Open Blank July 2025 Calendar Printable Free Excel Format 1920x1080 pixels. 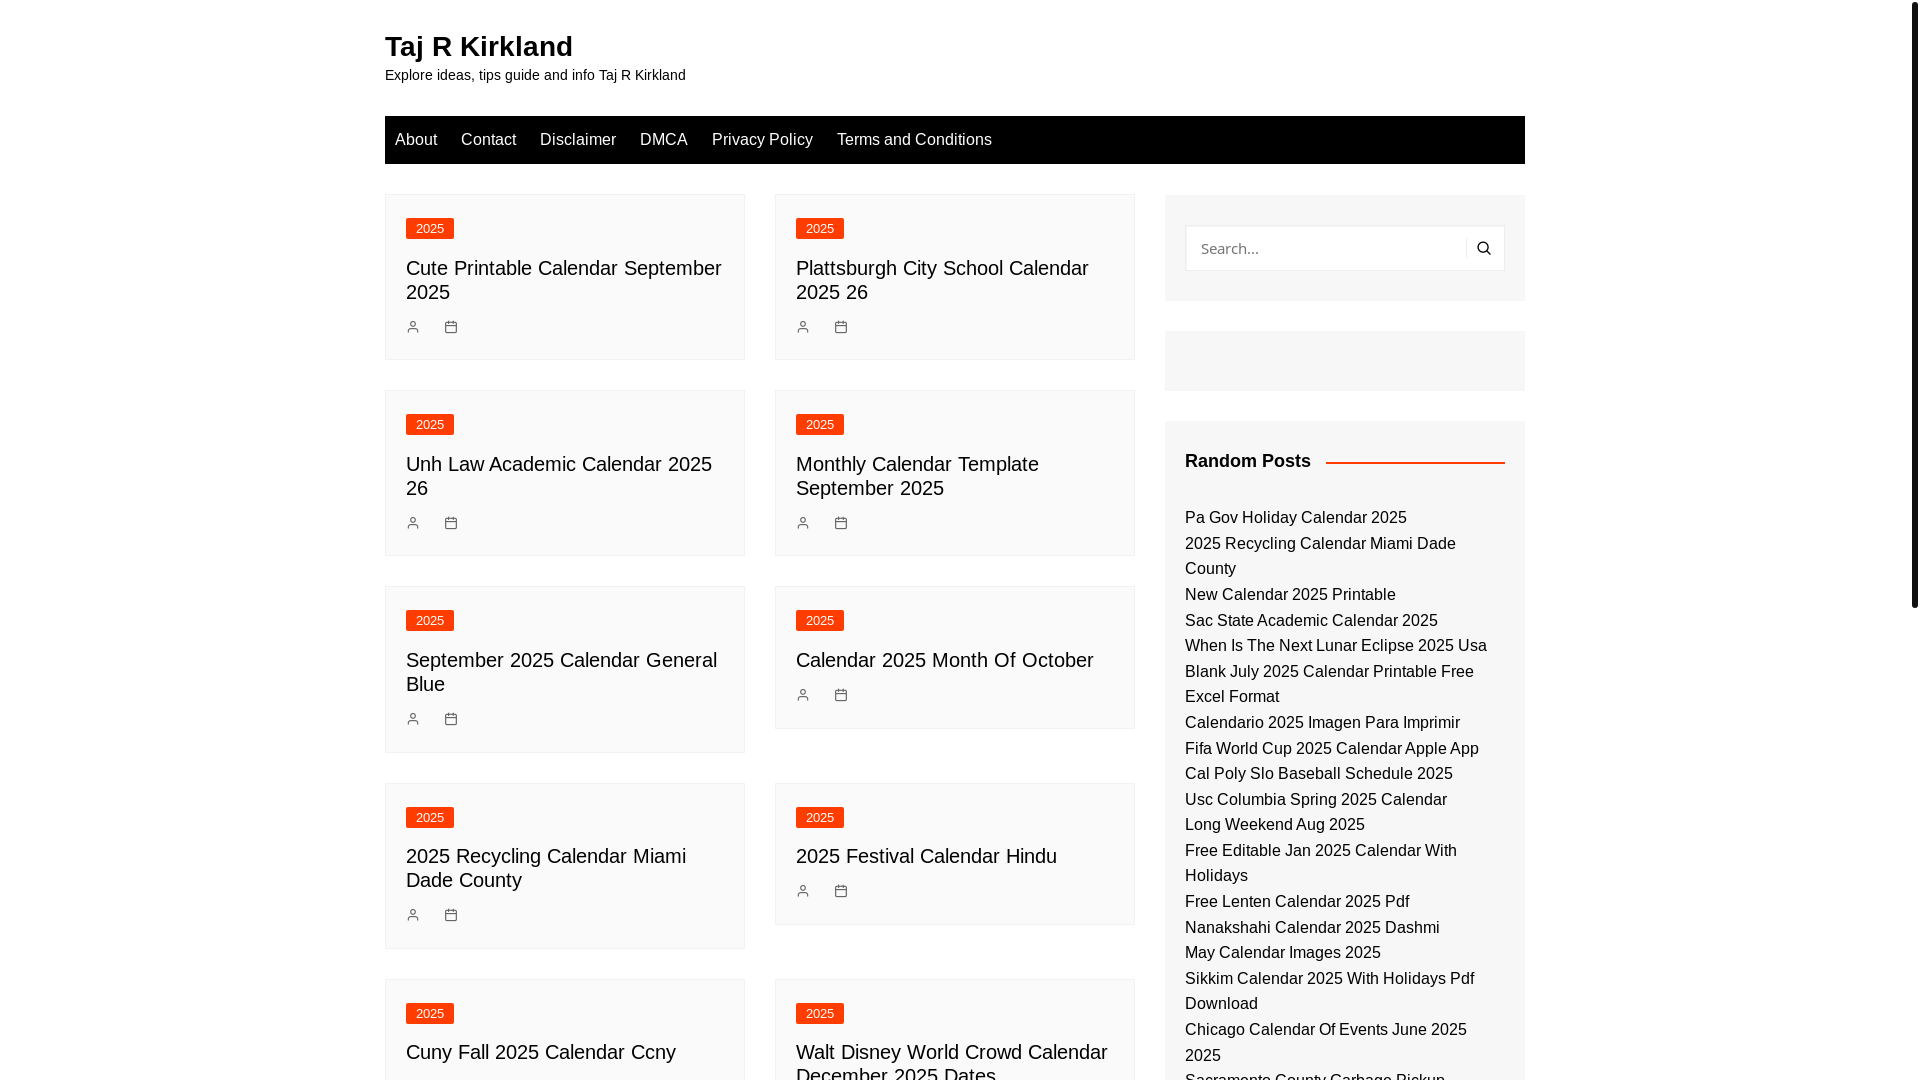(1329, 684)
